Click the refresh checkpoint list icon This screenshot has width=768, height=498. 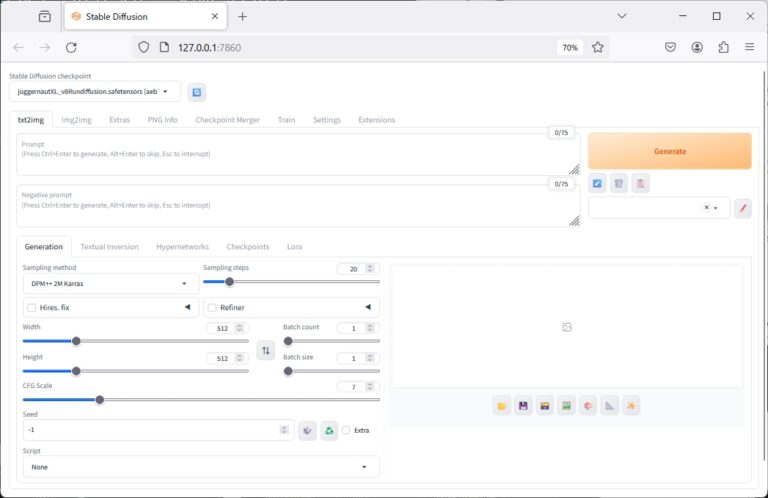click(x=197, y=92)
